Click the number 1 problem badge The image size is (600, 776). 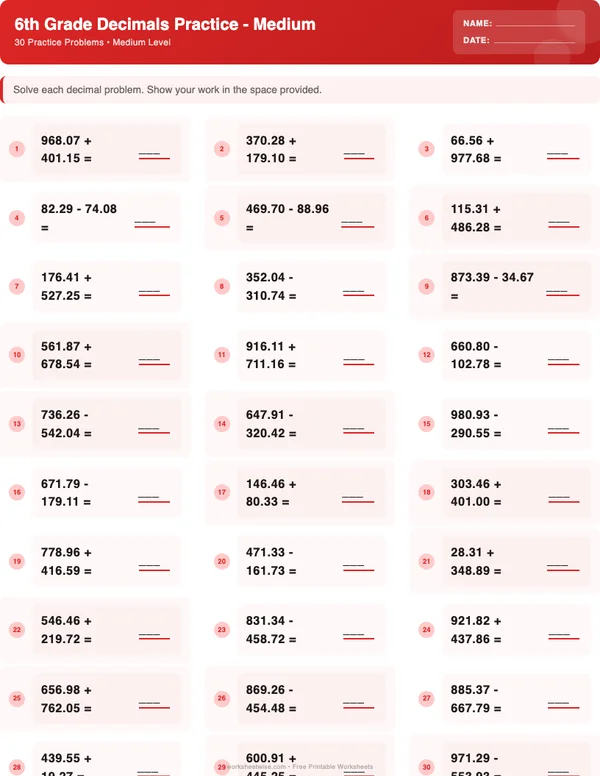17,150
